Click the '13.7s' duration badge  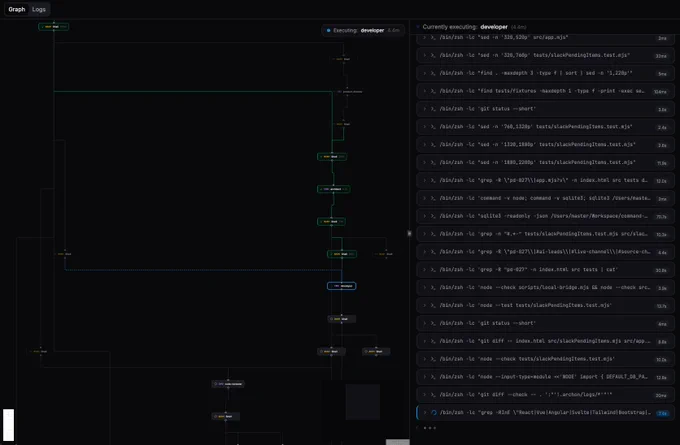[661, 306]
